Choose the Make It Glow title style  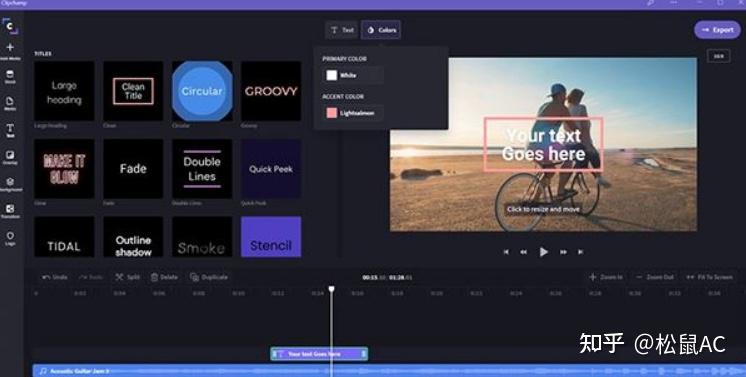(64, 169)
